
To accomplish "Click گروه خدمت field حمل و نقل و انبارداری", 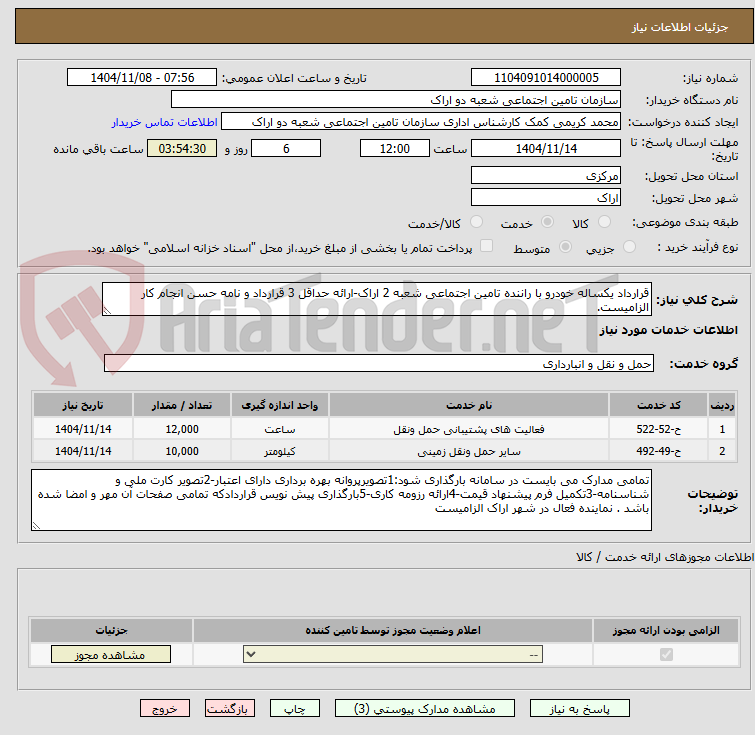I will click(x=379, y=364).
